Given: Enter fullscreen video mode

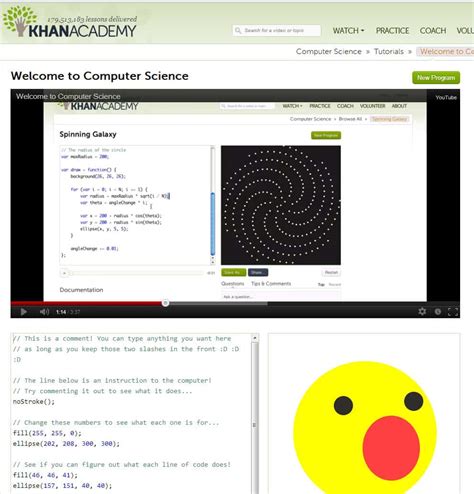Looking at the screenshot, I should coord(453,311).
